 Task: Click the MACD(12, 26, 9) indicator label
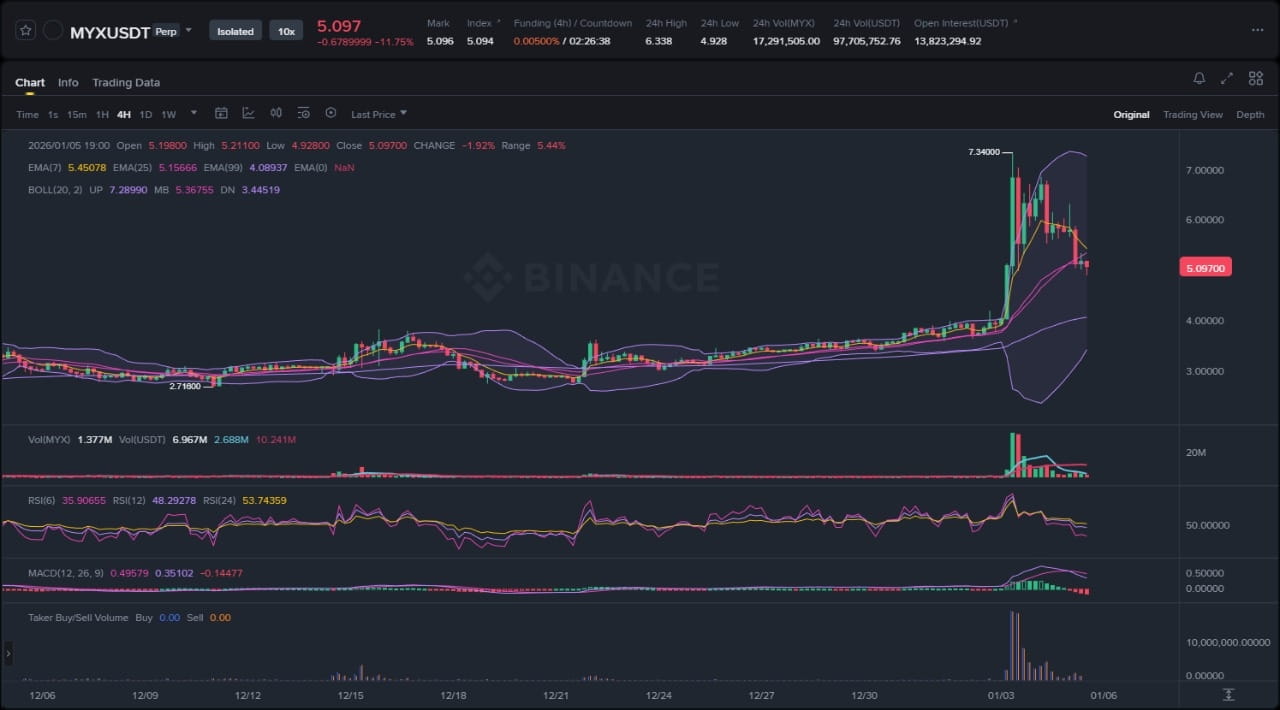pos(64,573)
